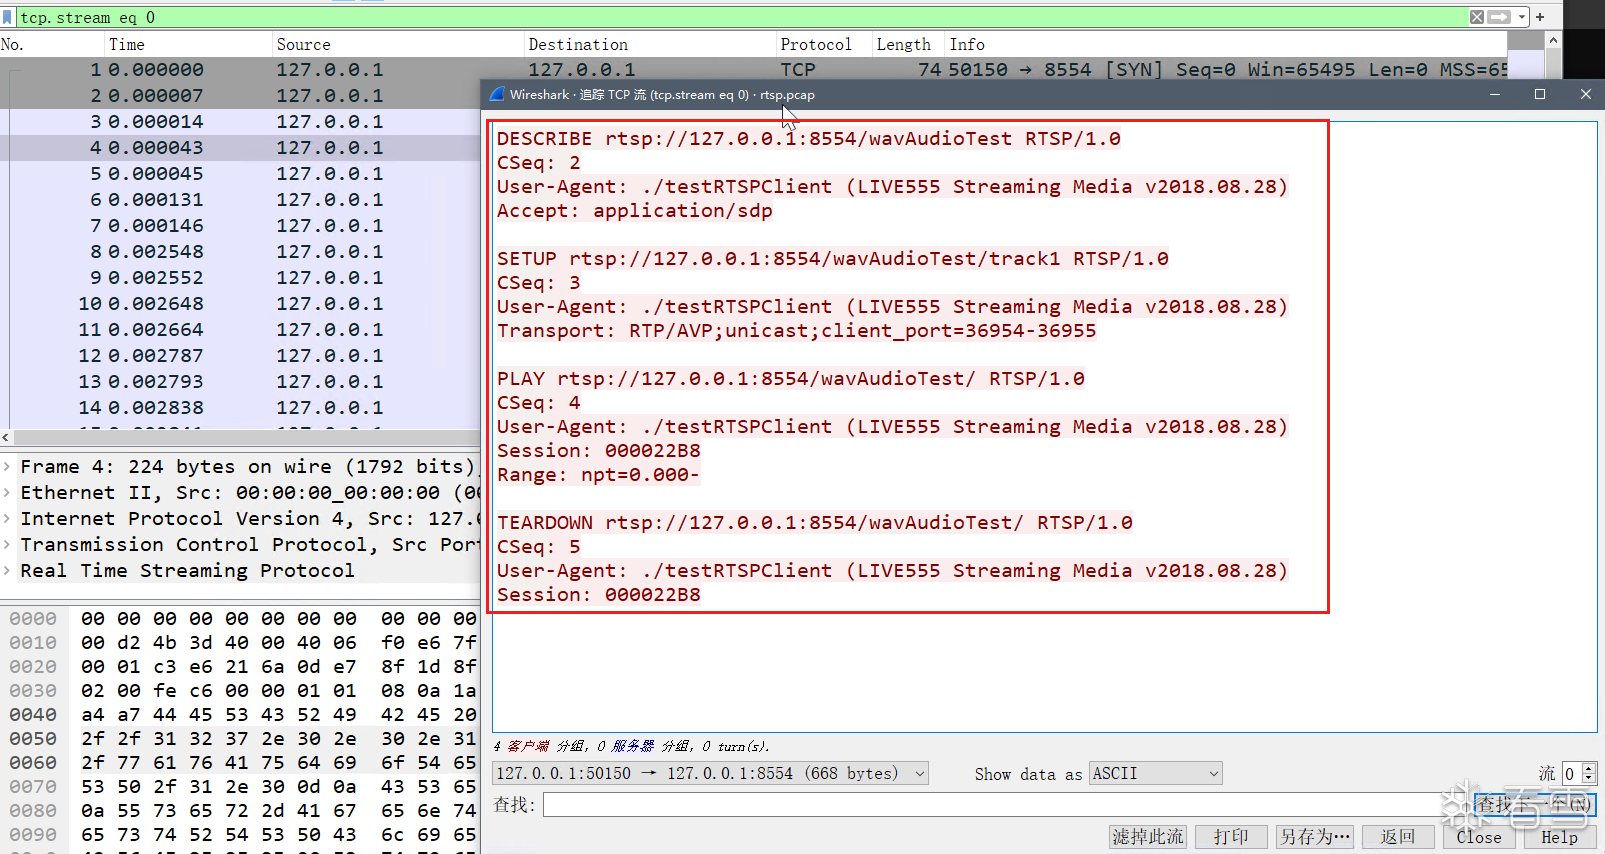Expand Transmission Control Protocol node
Screen dimensions: 1605x854
(x=7, y=545)
